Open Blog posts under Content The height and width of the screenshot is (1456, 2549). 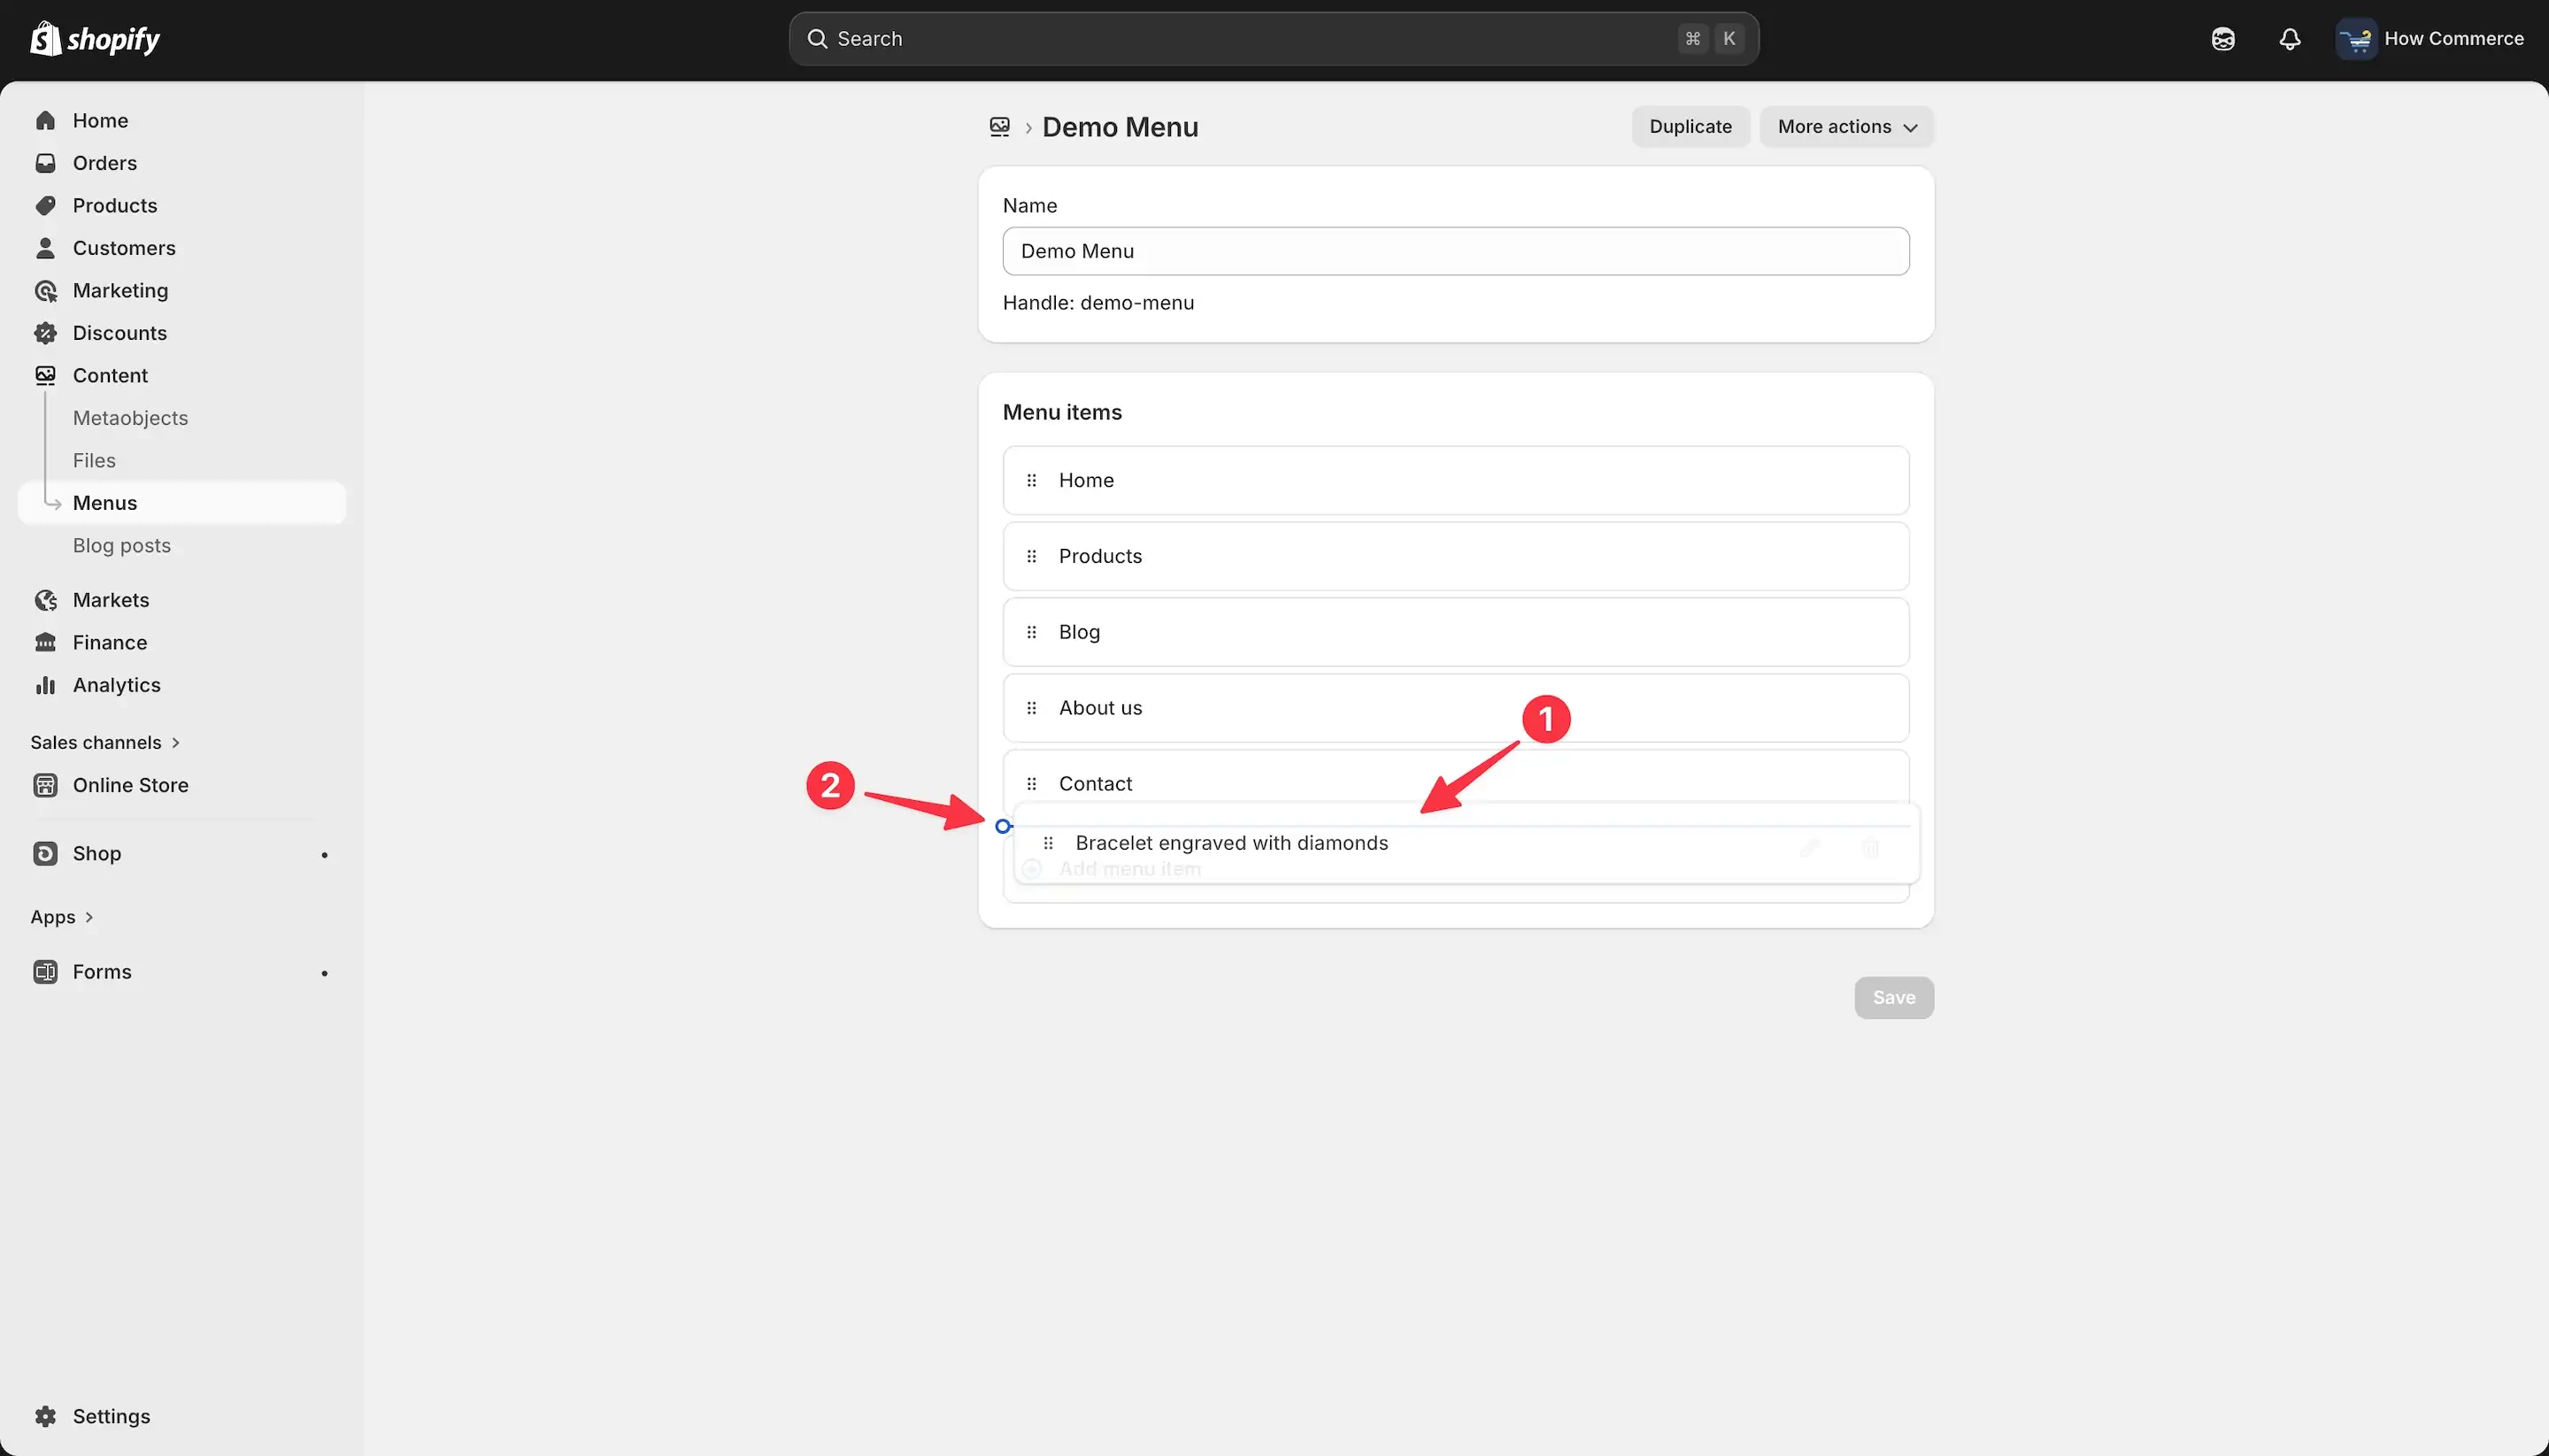click(x=121, y=545)
